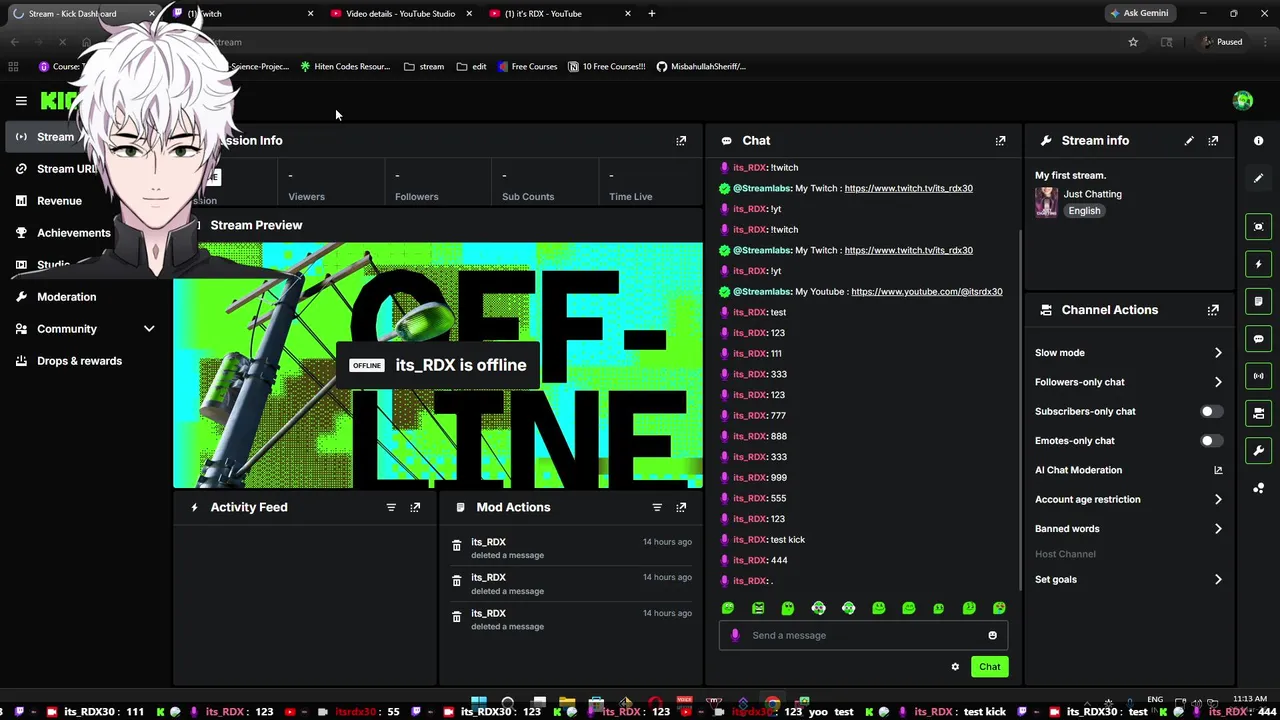1280x720 pixels.
Task: Expand Slow mode options
Action: click(x=1218, y=353)
